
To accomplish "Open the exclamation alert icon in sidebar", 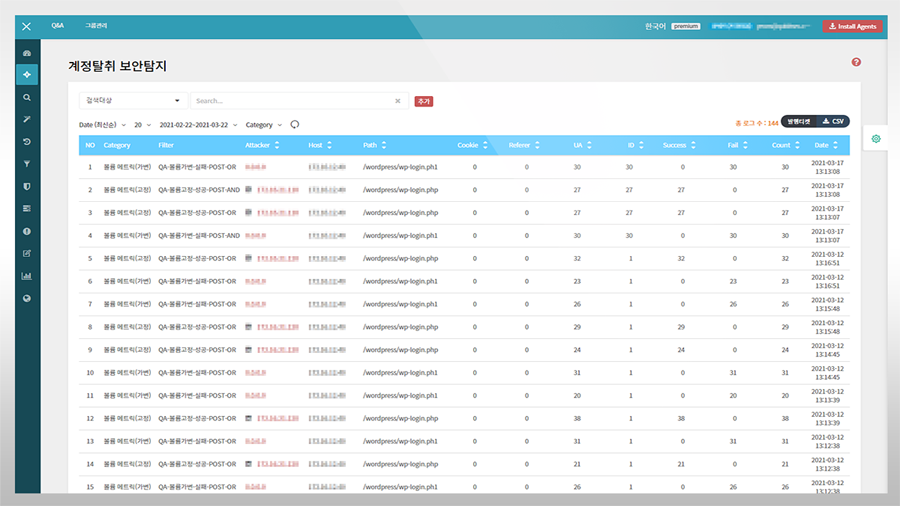I will point(27,231).
